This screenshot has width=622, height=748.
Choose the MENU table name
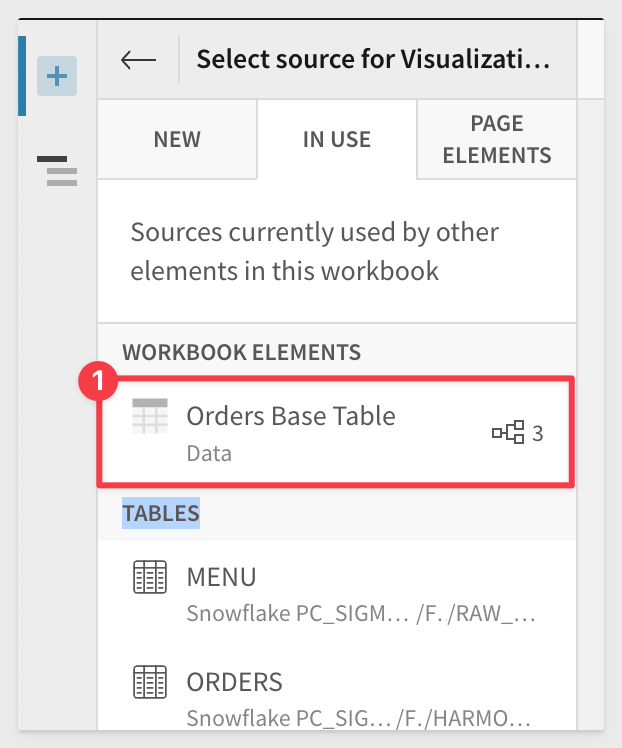coord(222,577)
